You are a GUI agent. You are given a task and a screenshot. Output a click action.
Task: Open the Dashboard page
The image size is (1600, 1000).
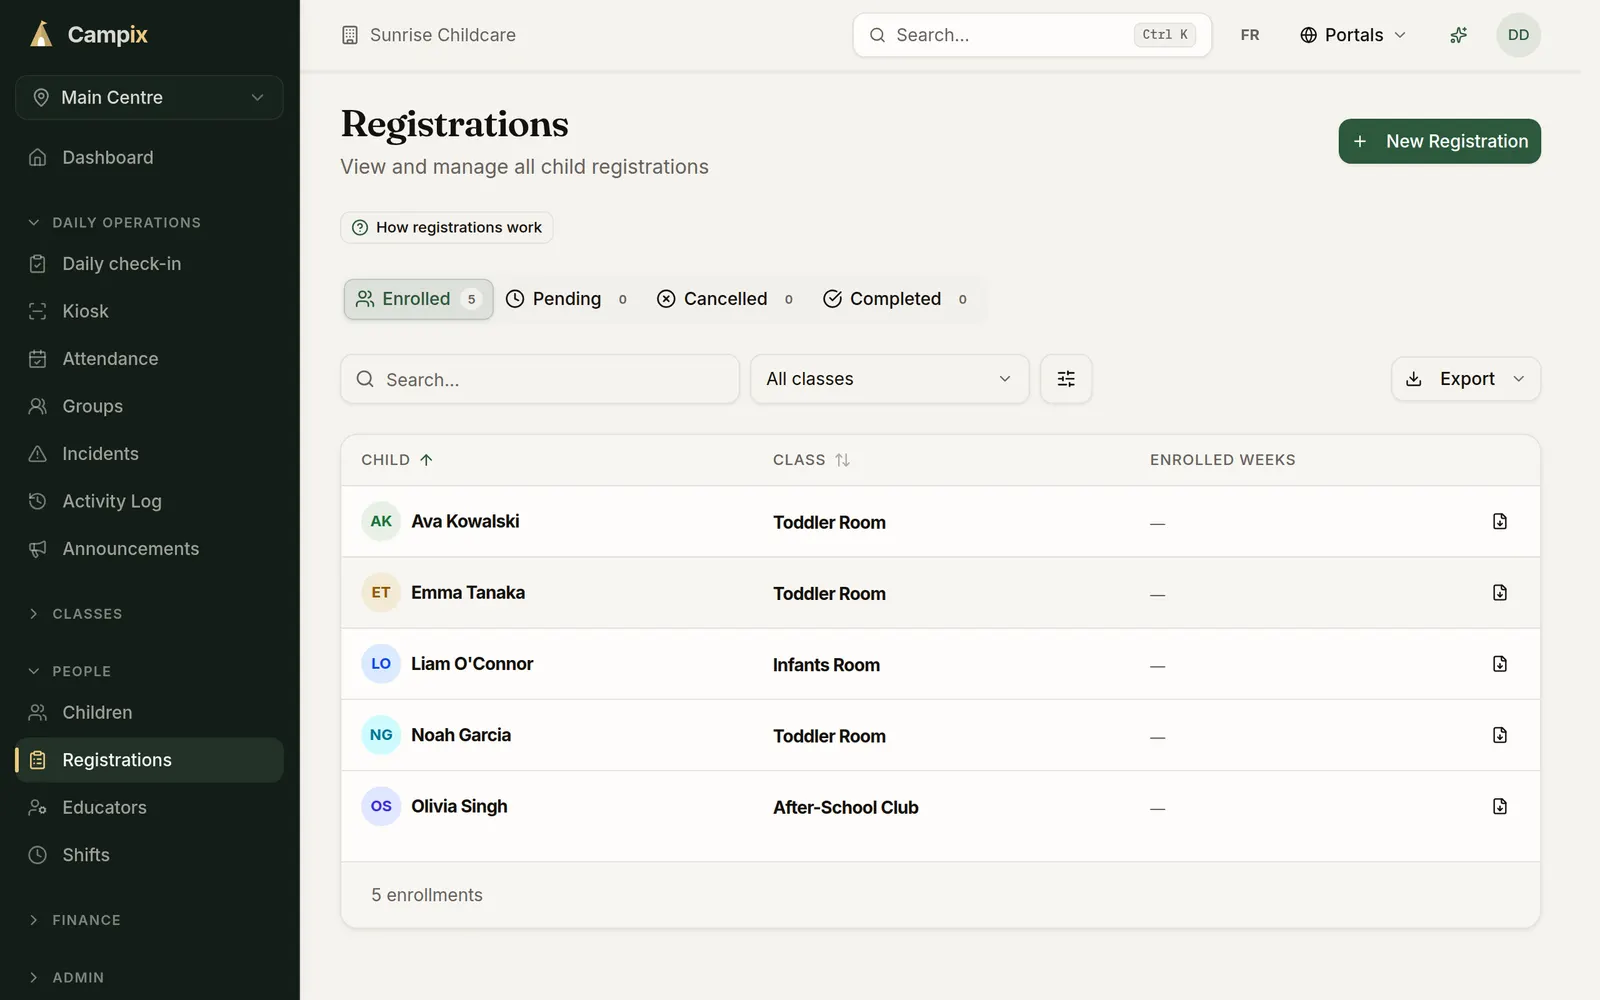(149, 157)
